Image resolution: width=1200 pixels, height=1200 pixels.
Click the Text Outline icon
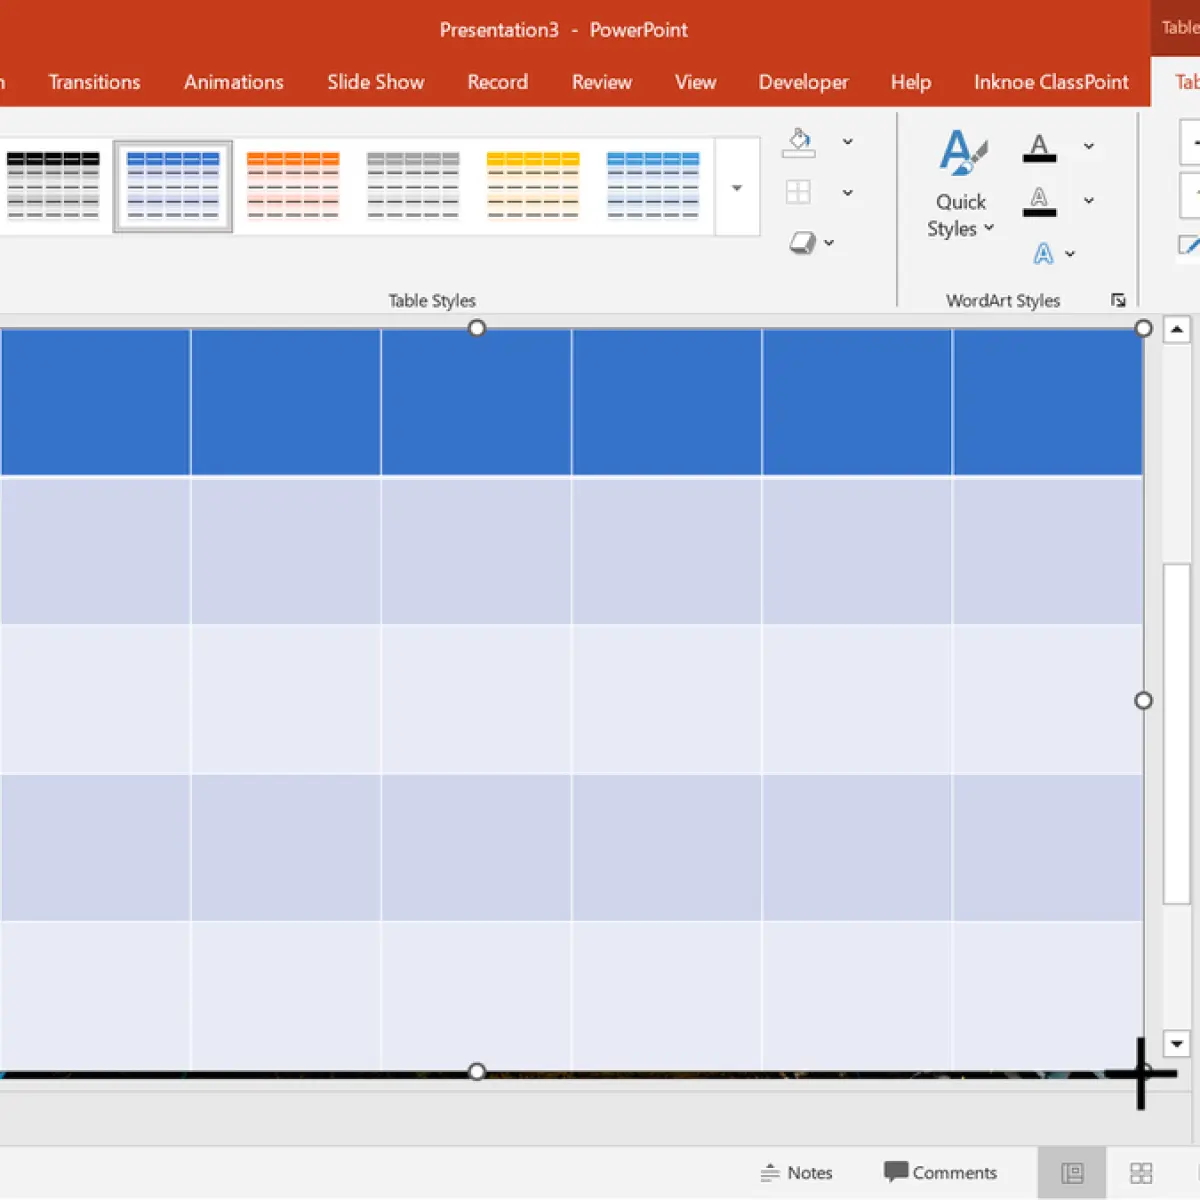[1040, 201]
